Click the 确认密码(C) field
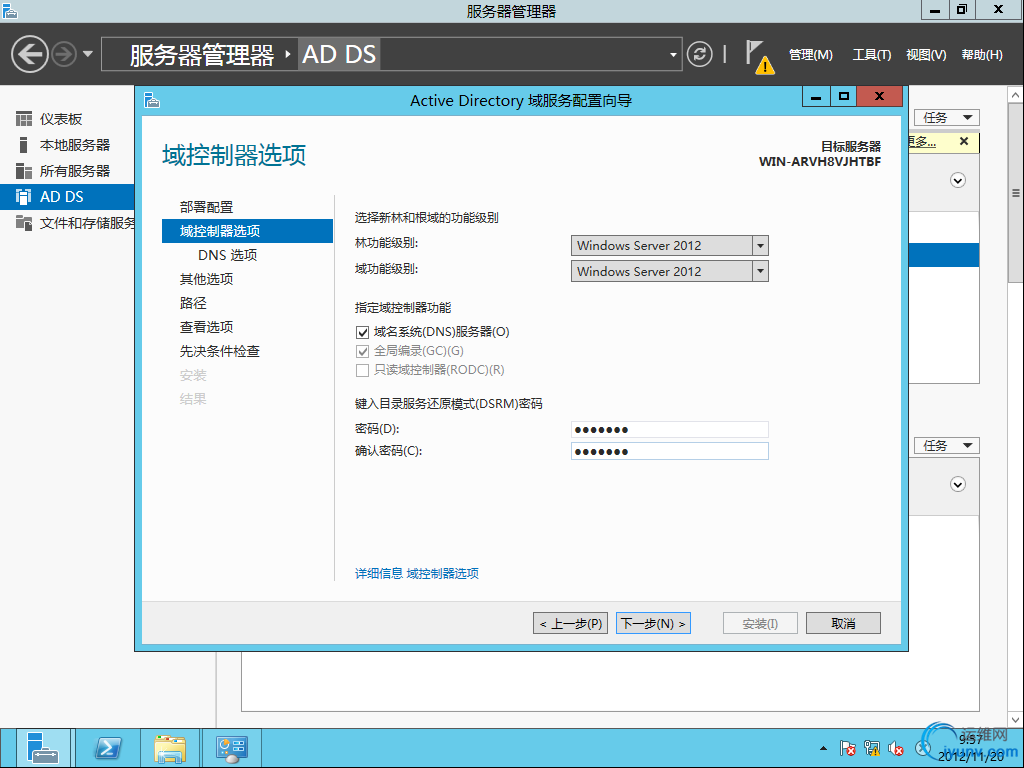This screenshot has width=1024, height=768. pos(669,451)
